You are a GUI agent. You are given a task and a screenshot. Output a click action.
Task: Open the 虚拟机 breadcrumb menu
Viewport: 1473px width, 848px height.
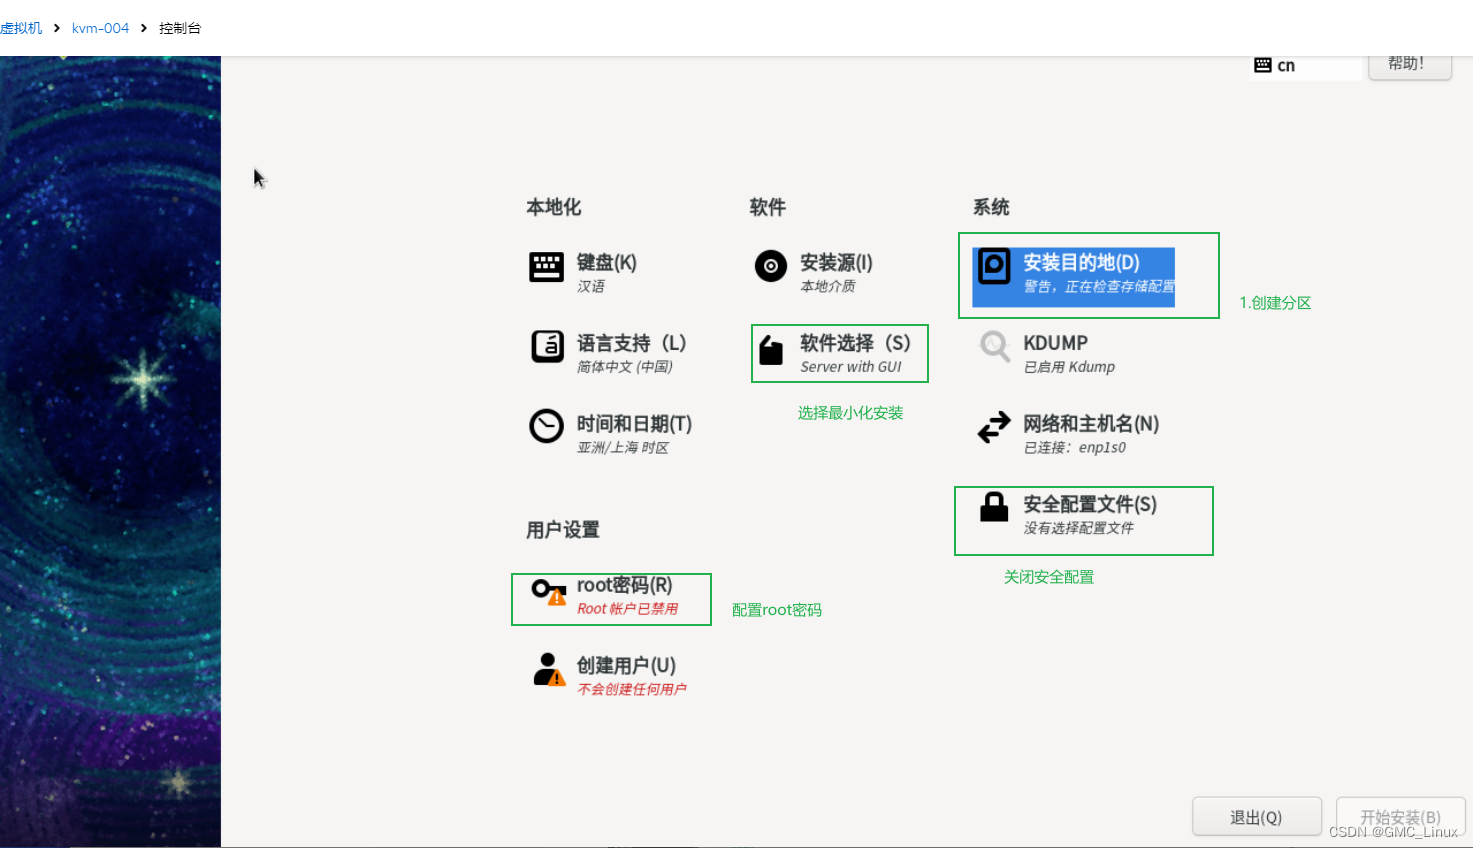pos(21,28)
